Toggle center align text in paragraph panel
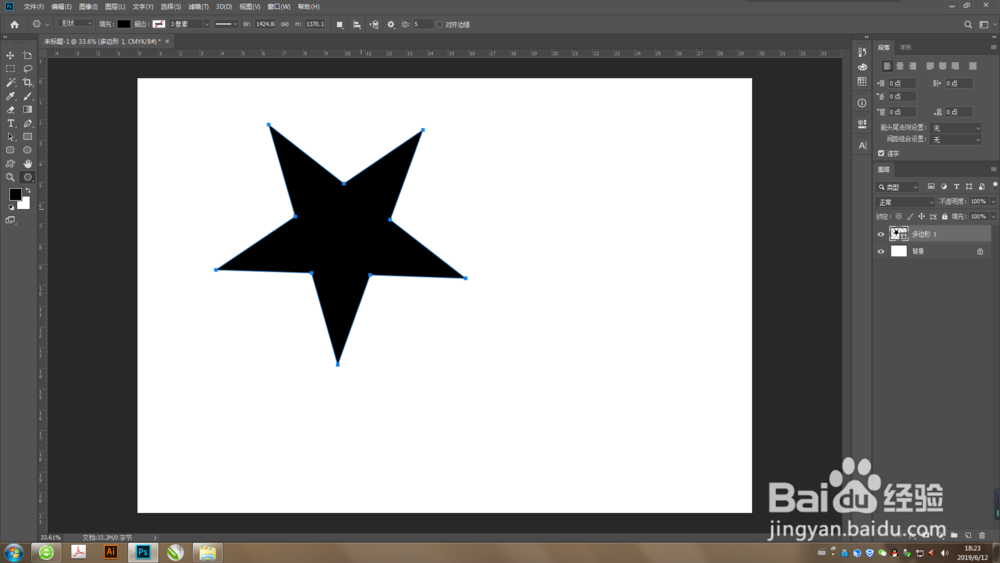Screen dimensions: 1000x563 tap(900, 66)
